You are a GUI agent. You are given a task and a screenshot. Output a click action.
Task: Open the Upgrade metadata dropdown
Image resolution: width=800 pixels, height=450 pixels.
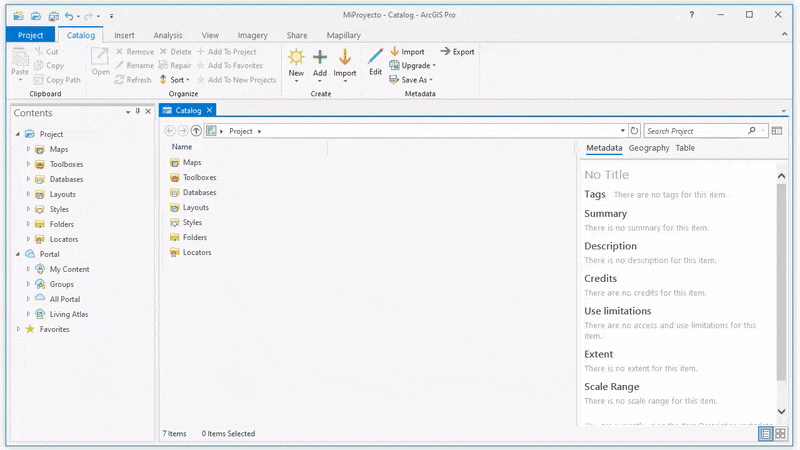[x=413, y=65]
